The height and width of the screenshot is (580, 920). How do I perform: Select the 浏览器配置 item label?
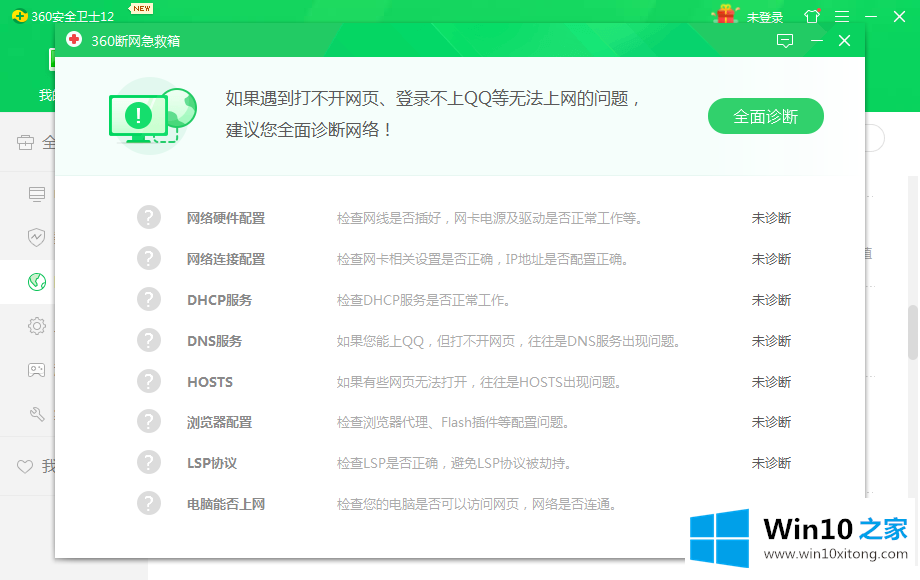[x=219, y=422]
